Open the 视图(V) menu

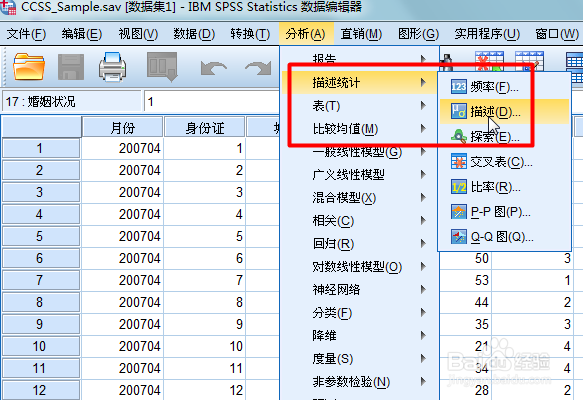pos(138,34)
